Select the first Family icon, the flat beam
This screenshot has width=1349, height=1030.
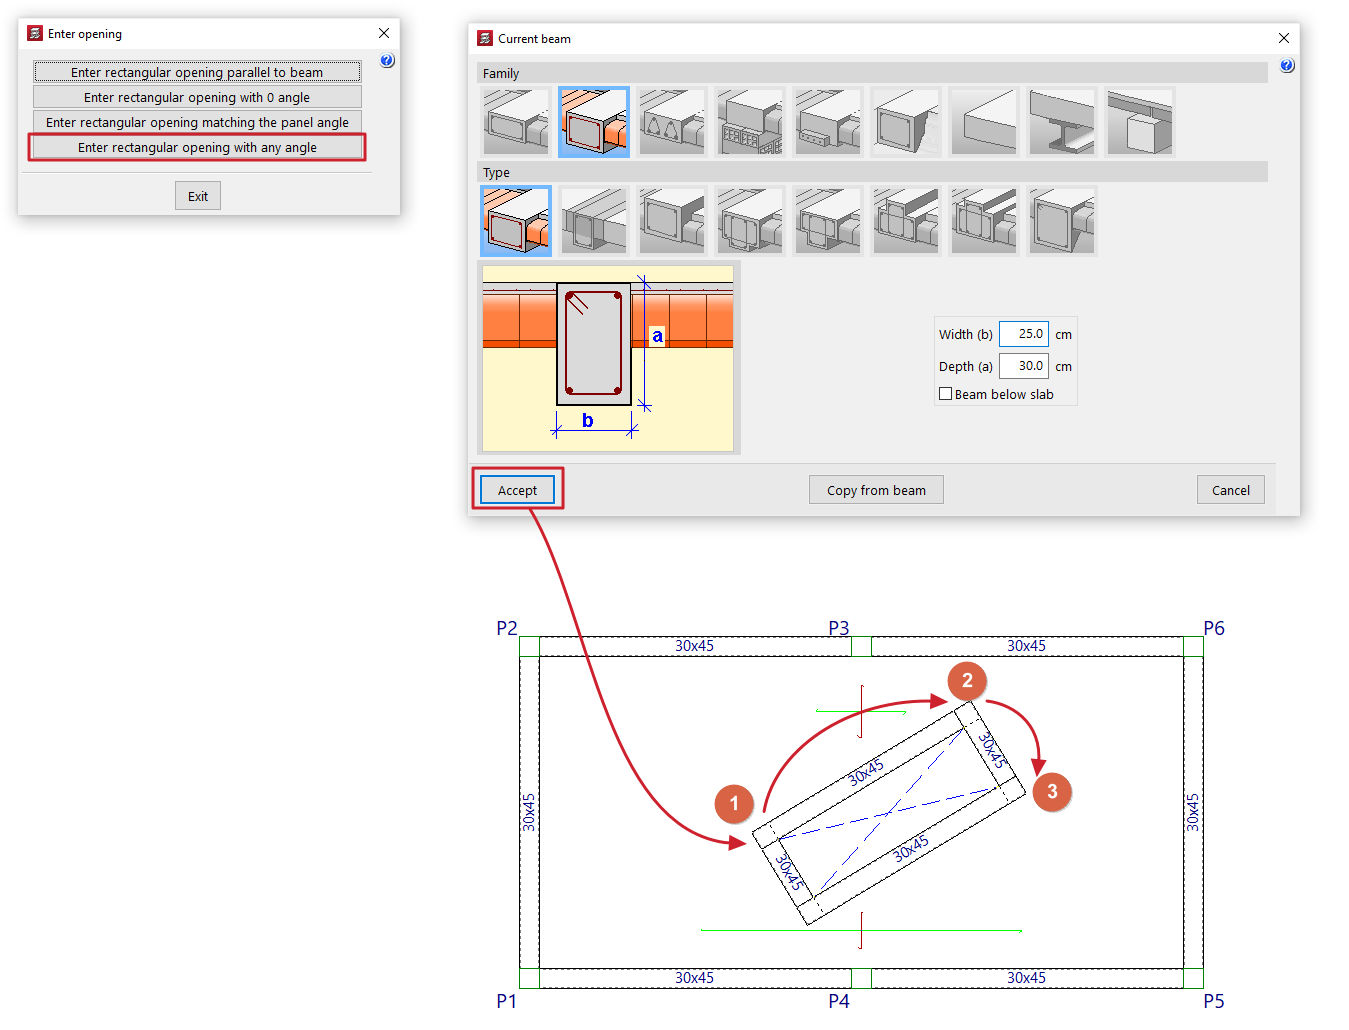[x=516, y=122]
